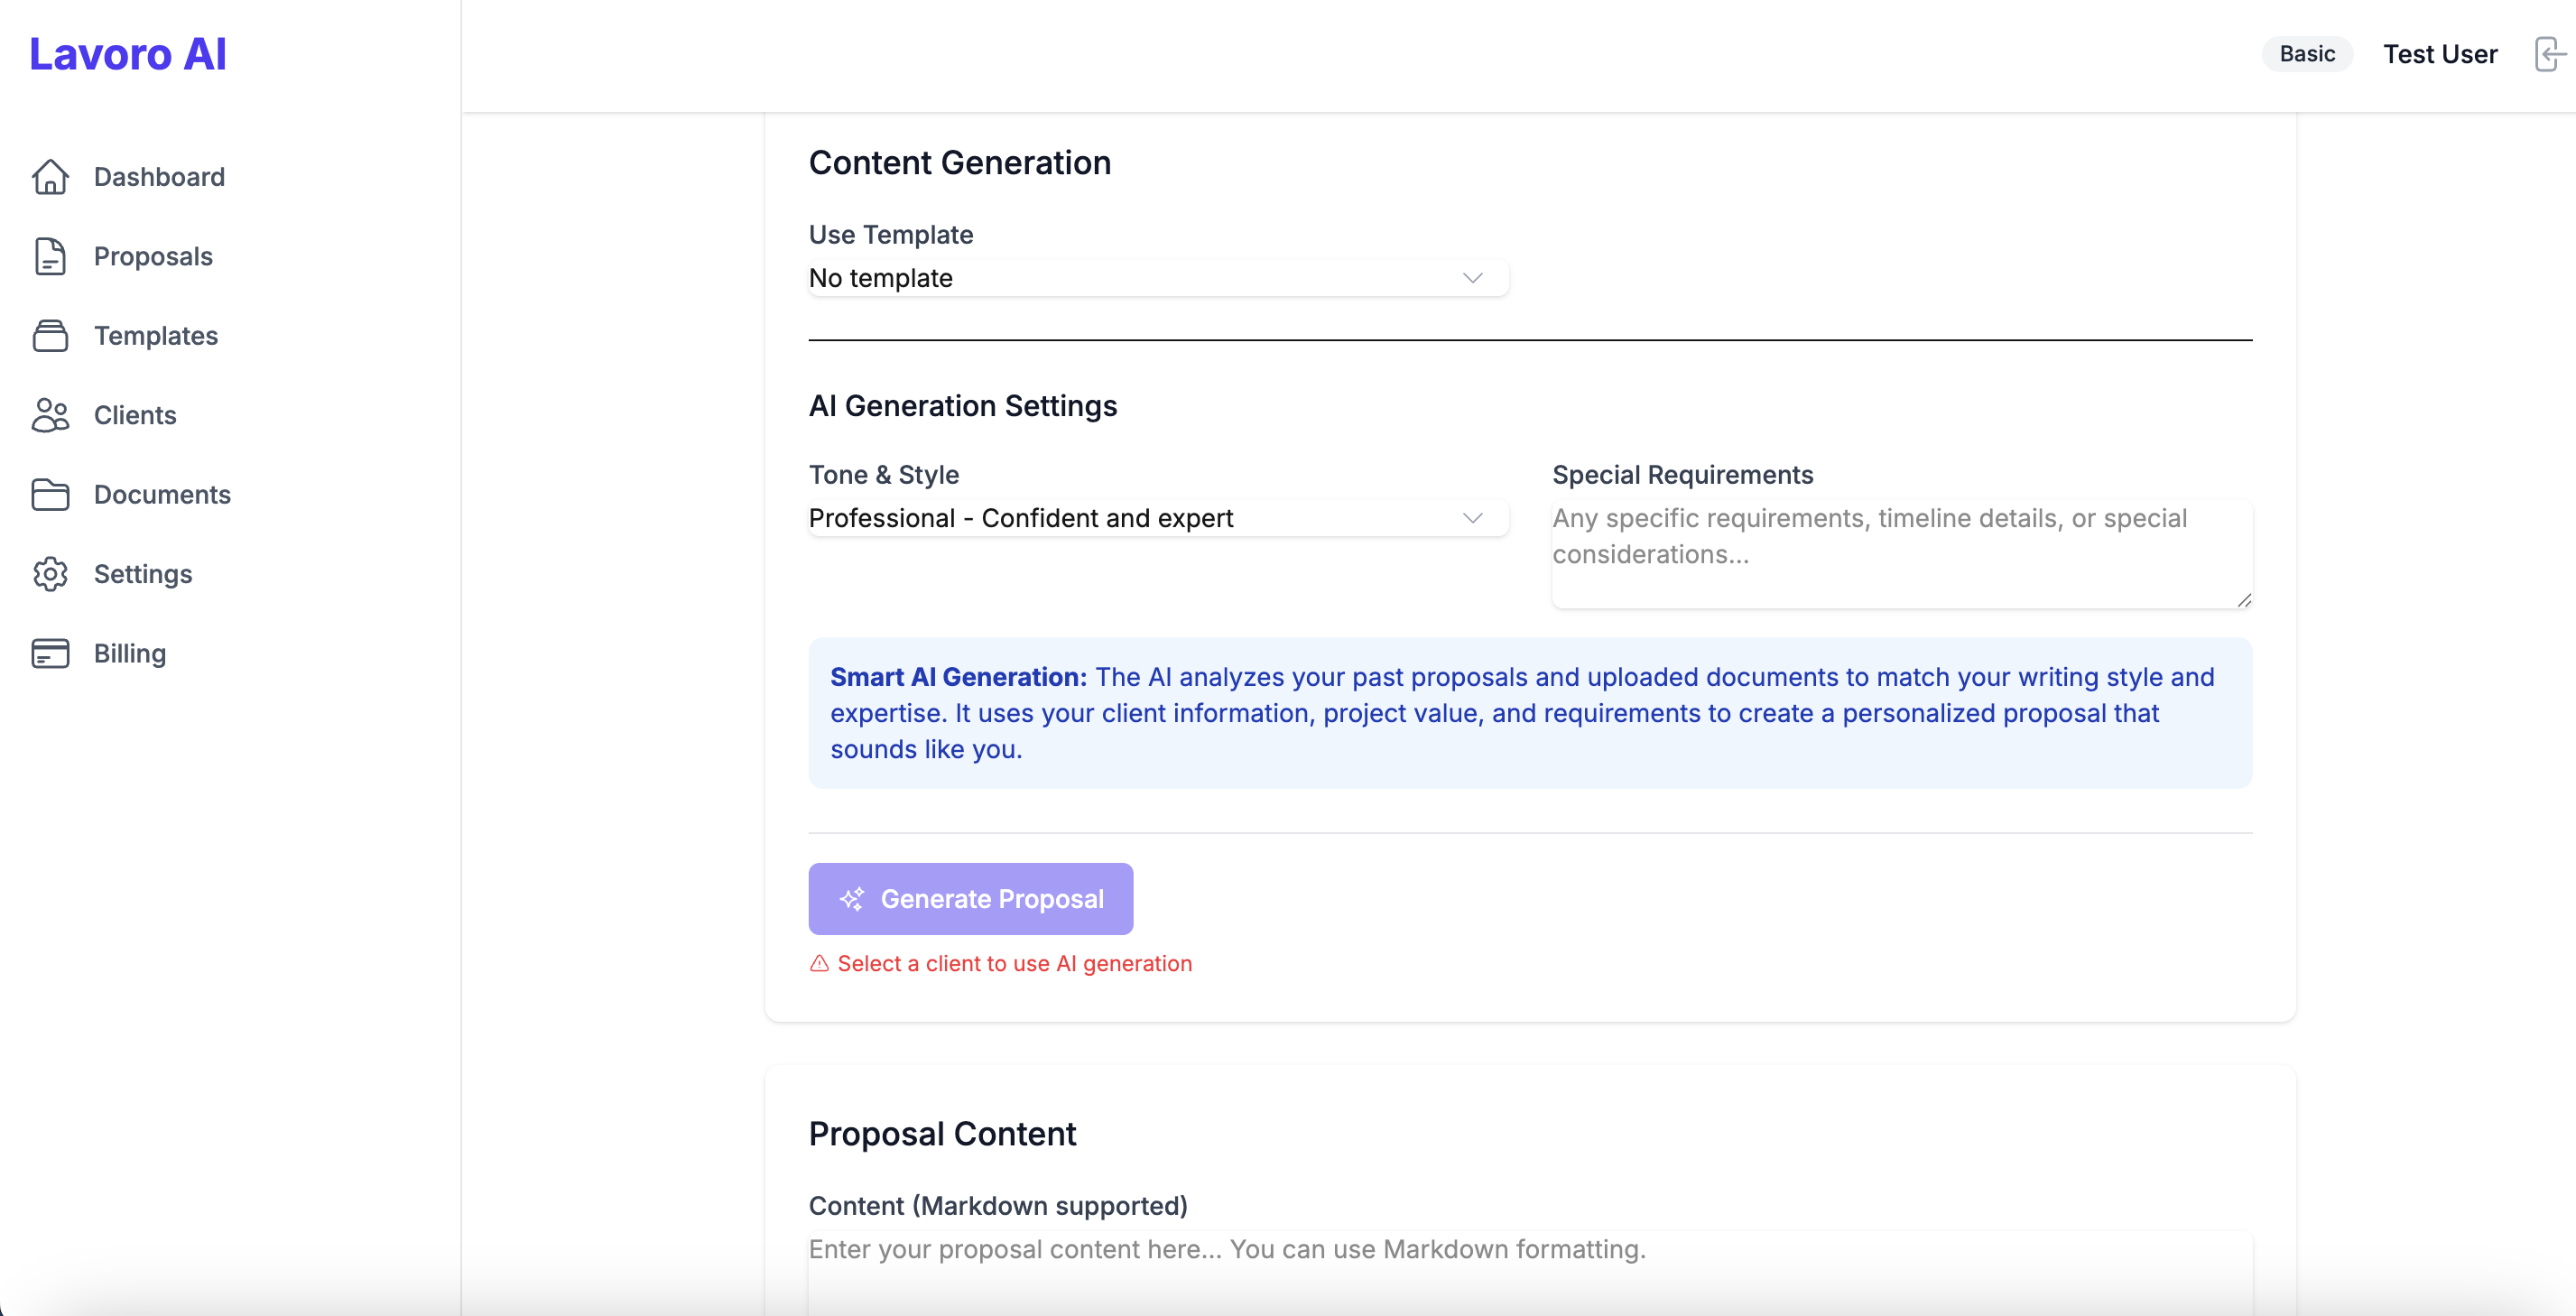Select the Clients people icon
The width and height of the screenshot is (2576, 1316).
pyautogui.click(x=51, y=415)
